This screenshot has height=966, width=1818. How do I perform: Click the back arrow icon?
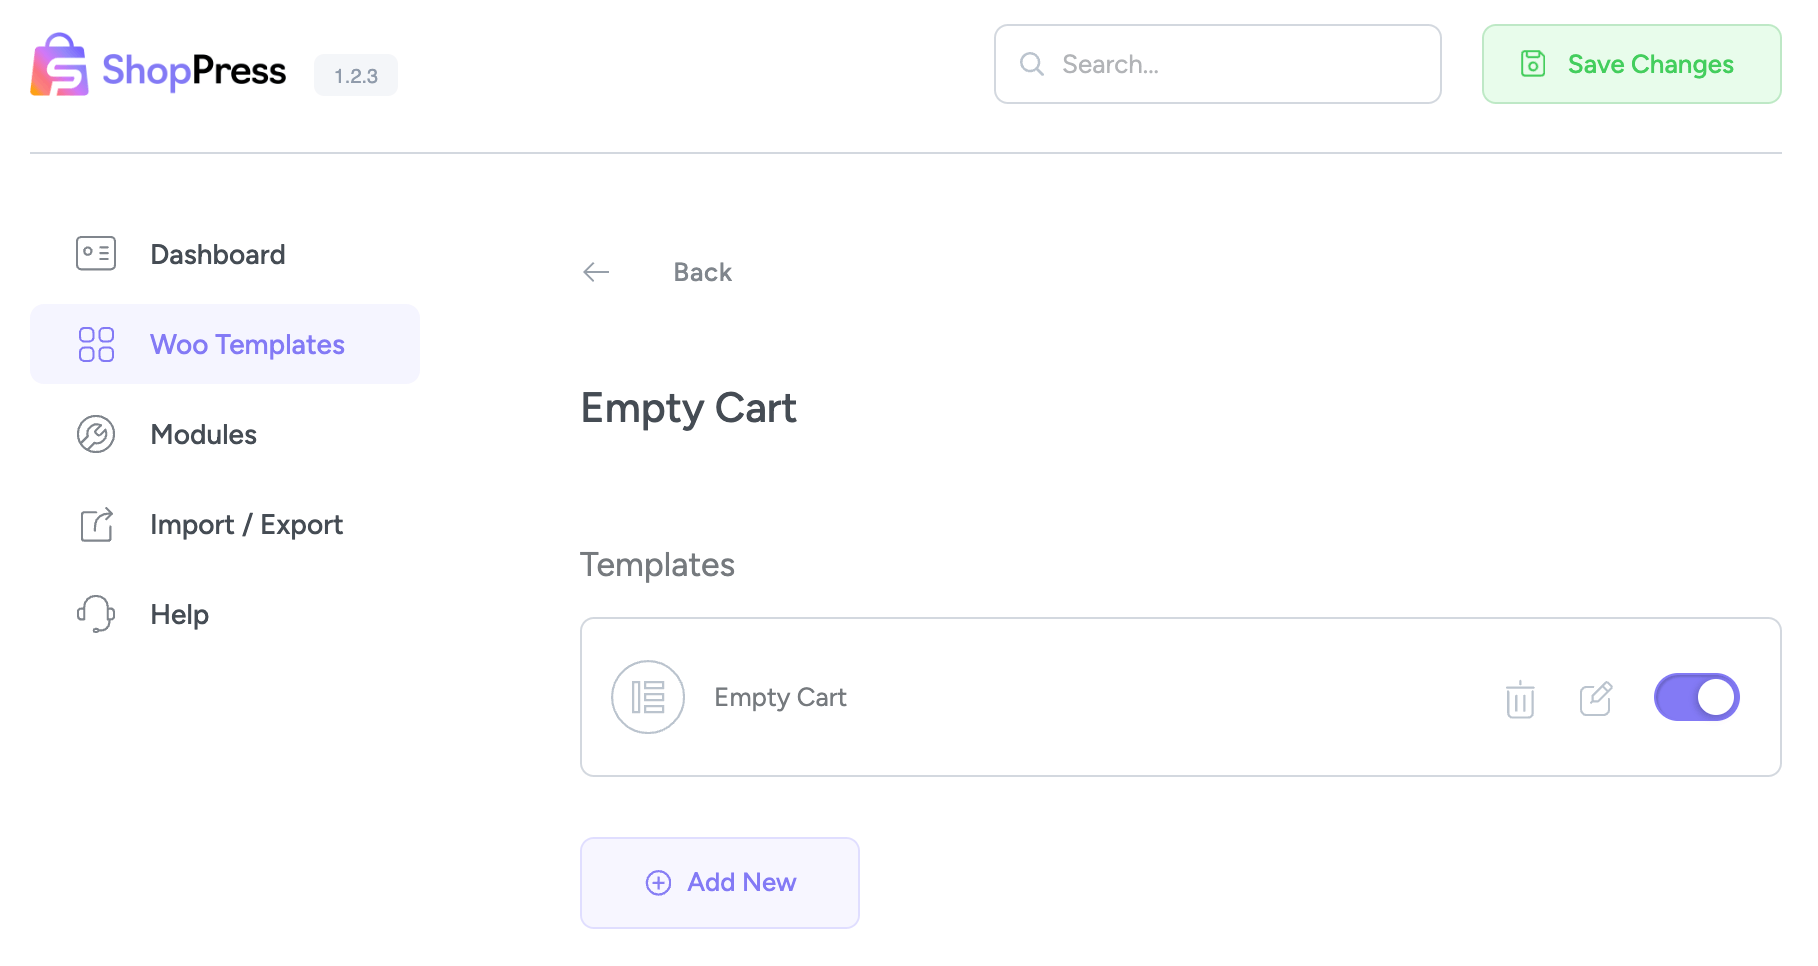(x=596, y=271)
